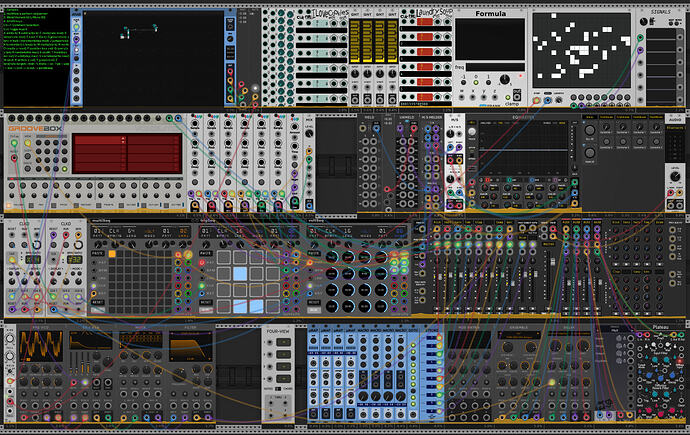Screen dimensions: 690x435
Task: Click the LEVEL knob on the audio module
Action: pyautogui.click(x=675, y=177)
